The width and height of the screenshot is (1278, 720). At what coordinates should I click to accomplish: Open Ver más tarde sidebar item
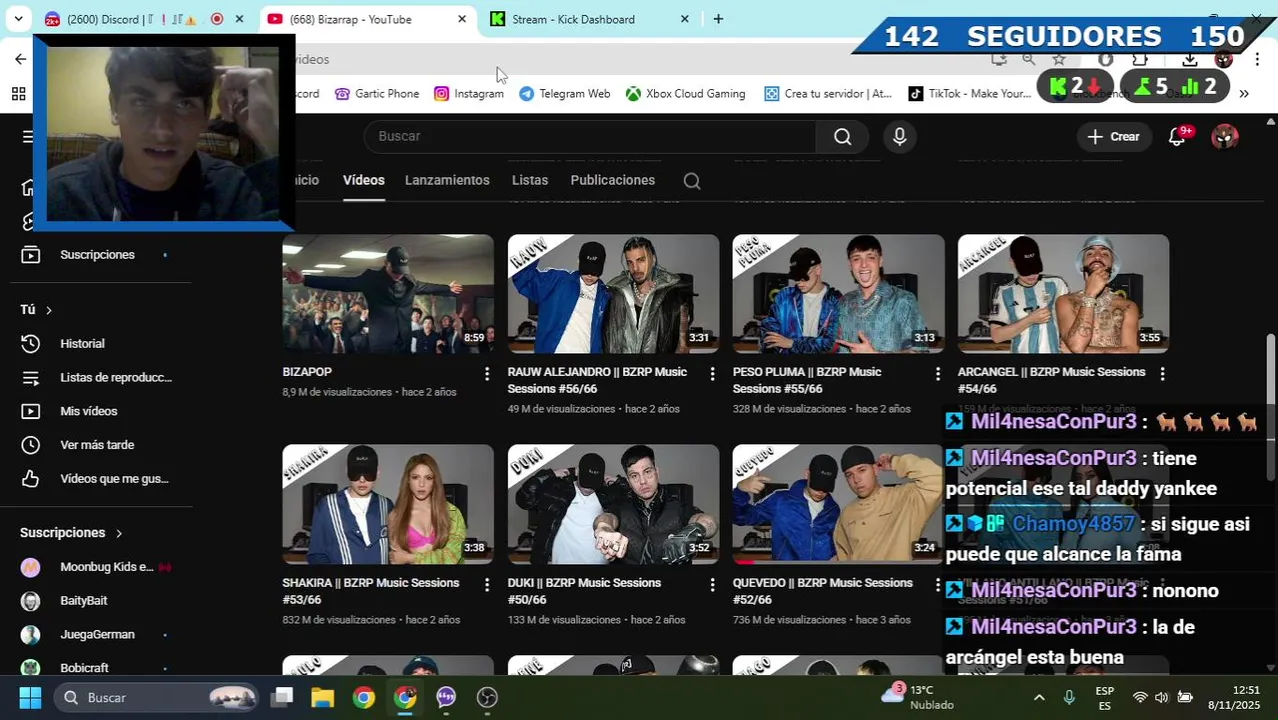coord(96,445)
